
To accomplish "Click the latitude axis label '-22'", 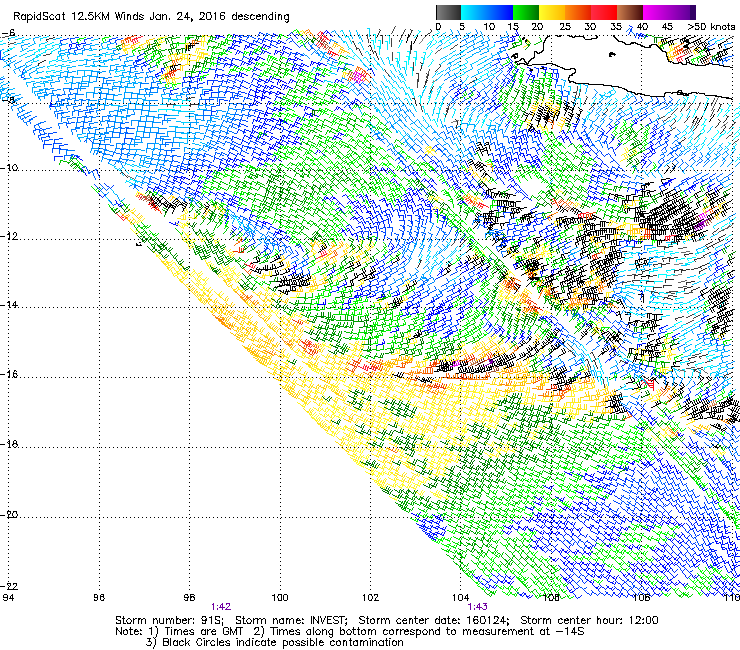I will click(x=9, y=586).
